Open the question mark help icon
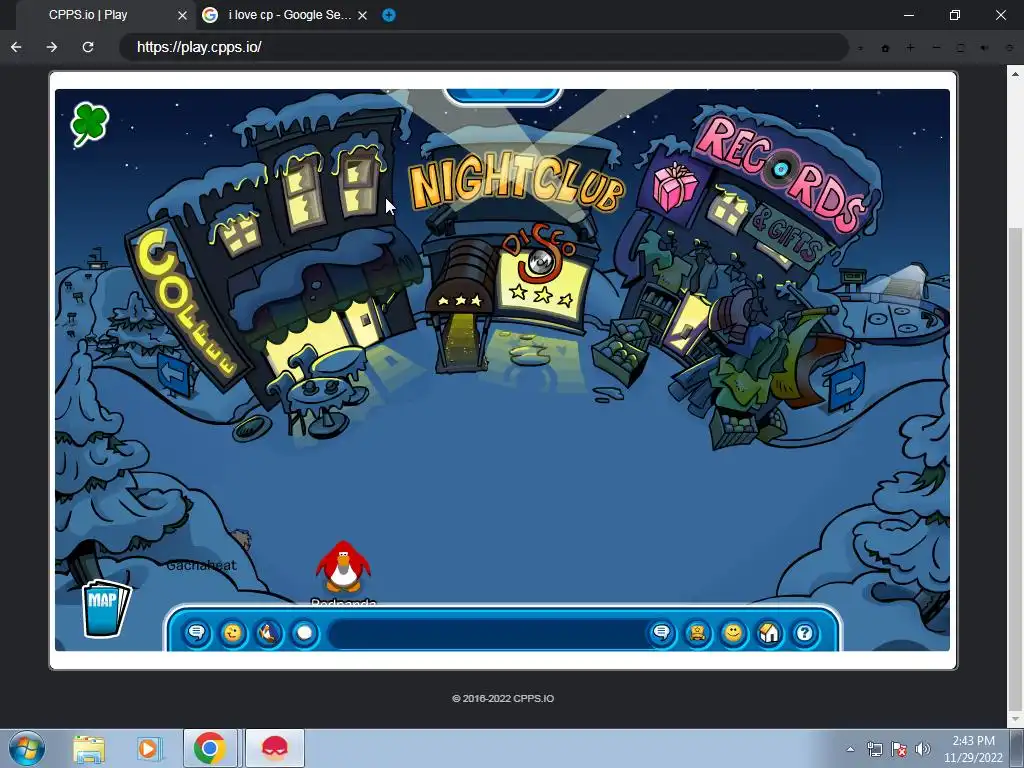The height and width of the screenshot is (768, 1024). click(x=805, y=633)
